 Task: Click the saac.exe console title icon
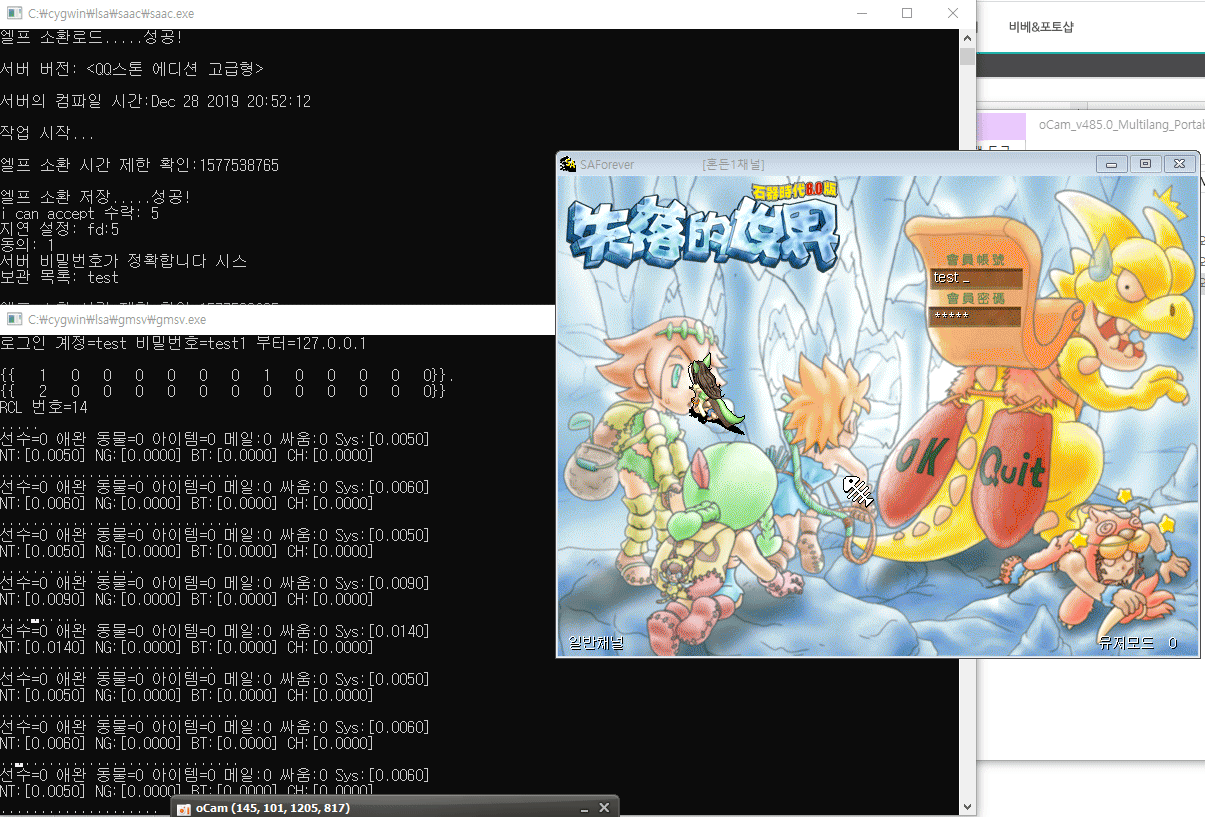(x=14, y=13)
